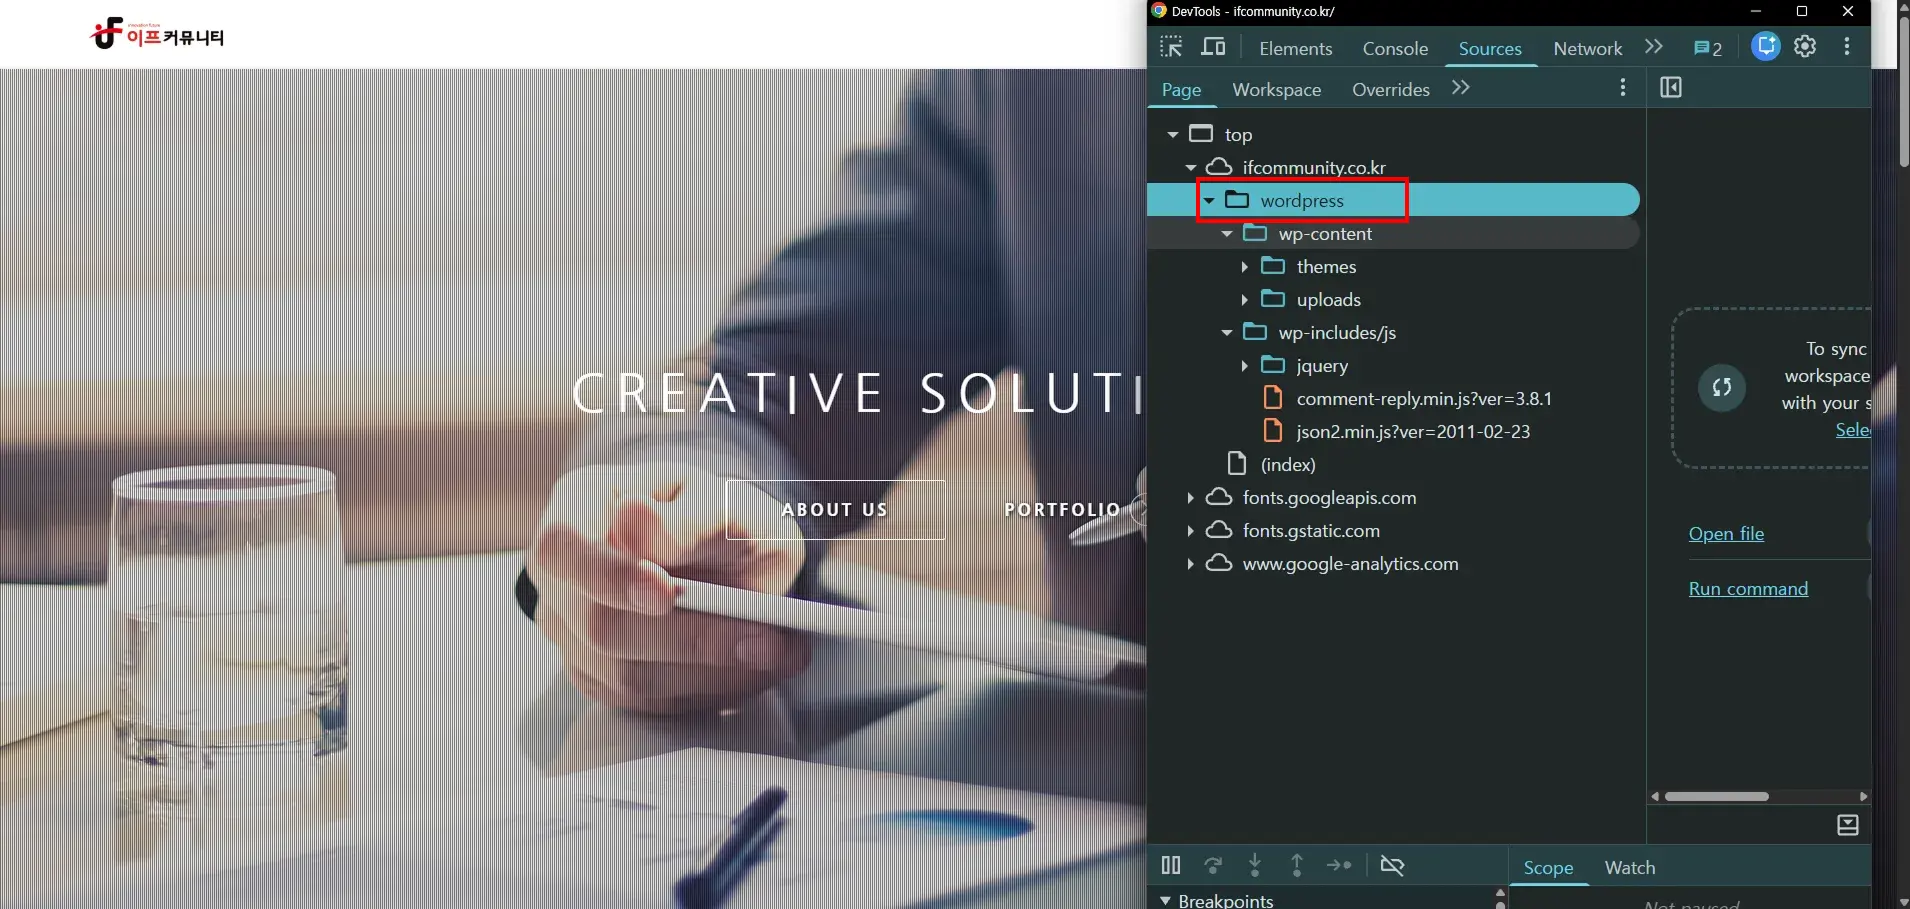
Task: Open DevTools settings gear
Action: [x=1805, y=47]
